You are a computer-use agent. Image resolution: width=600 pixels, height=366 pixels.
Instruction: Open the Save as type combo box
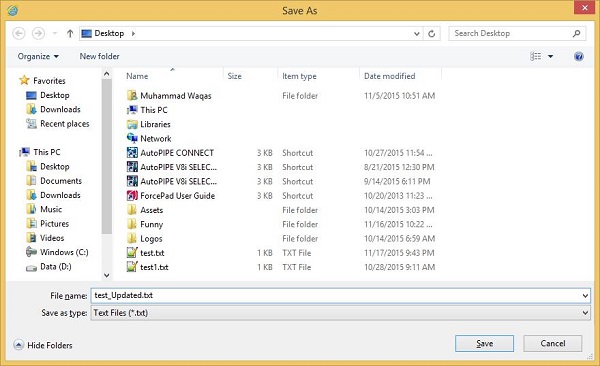pos(341,313)
